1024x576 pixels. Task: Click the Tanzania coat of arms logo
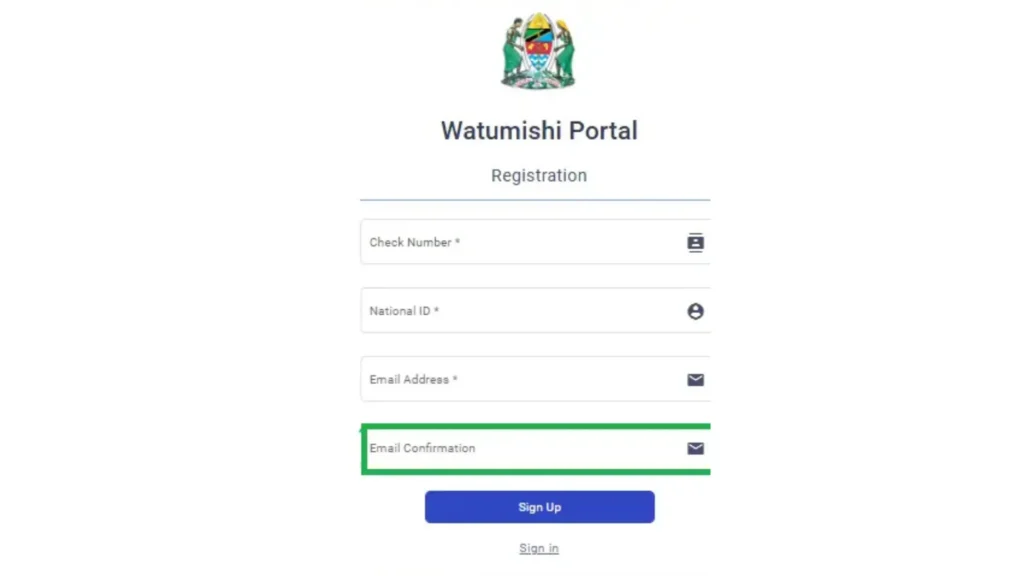pos(538,50)
